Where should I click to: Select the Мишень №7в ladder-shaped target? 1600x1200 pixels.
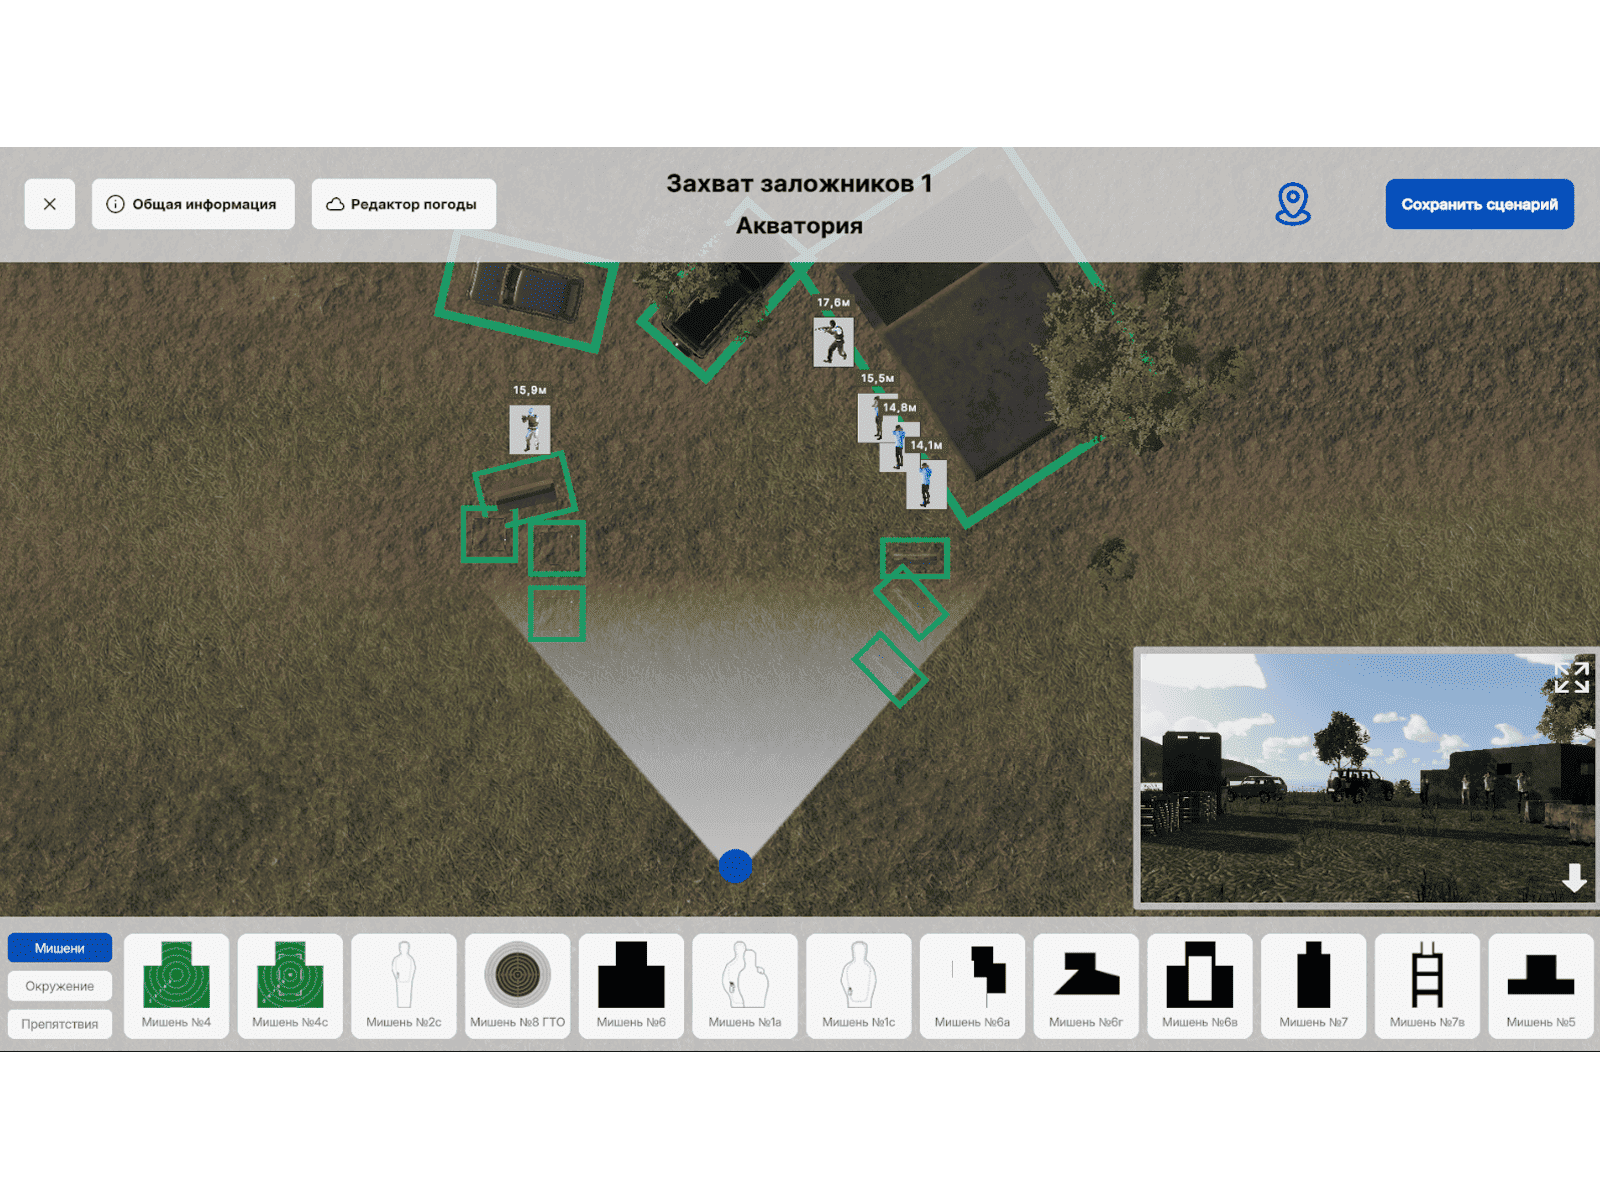pyautogui.click(x=1426, y=985)
